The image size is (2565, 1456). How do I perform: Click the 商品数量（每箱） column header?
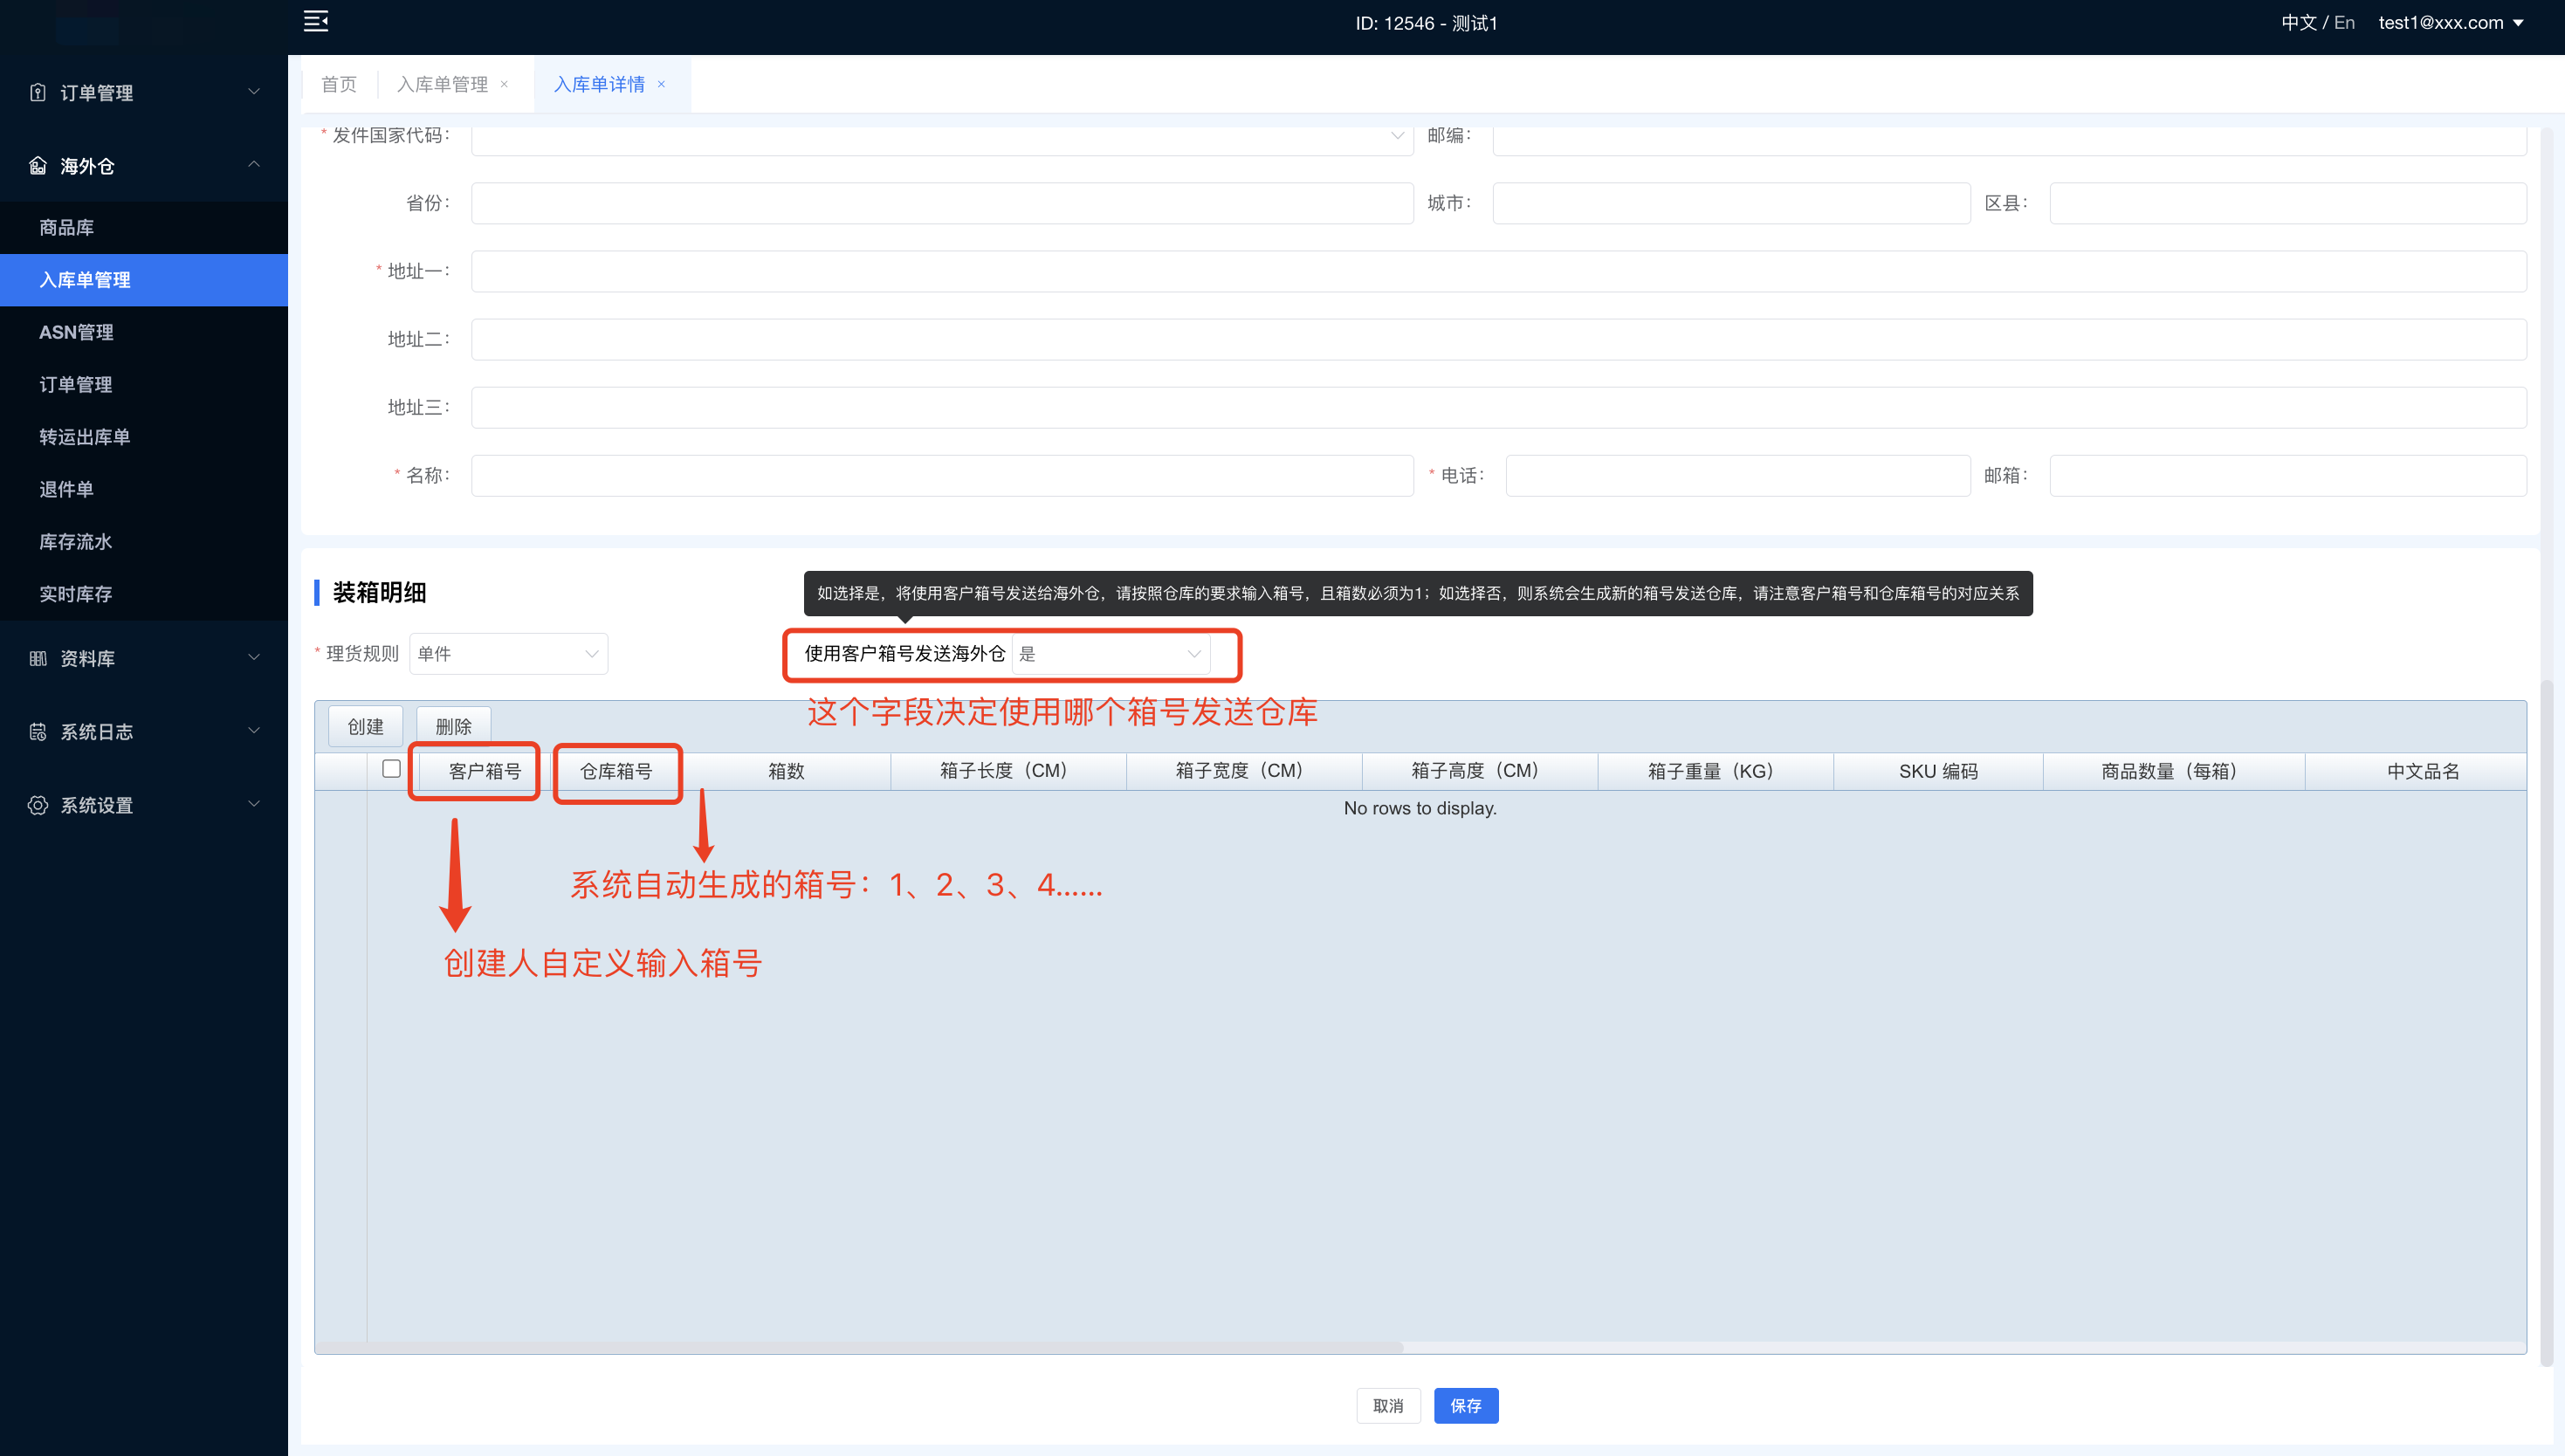2174,771
